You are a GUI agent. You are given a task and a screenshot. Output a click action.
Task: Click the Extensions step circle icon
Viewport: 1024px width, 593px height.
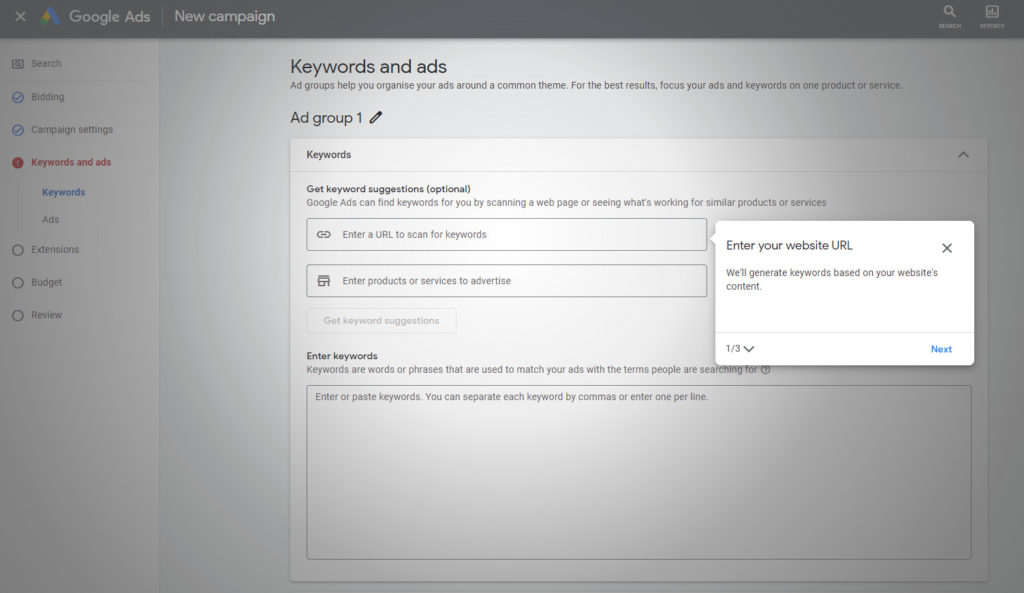click(x=18, y=250)
